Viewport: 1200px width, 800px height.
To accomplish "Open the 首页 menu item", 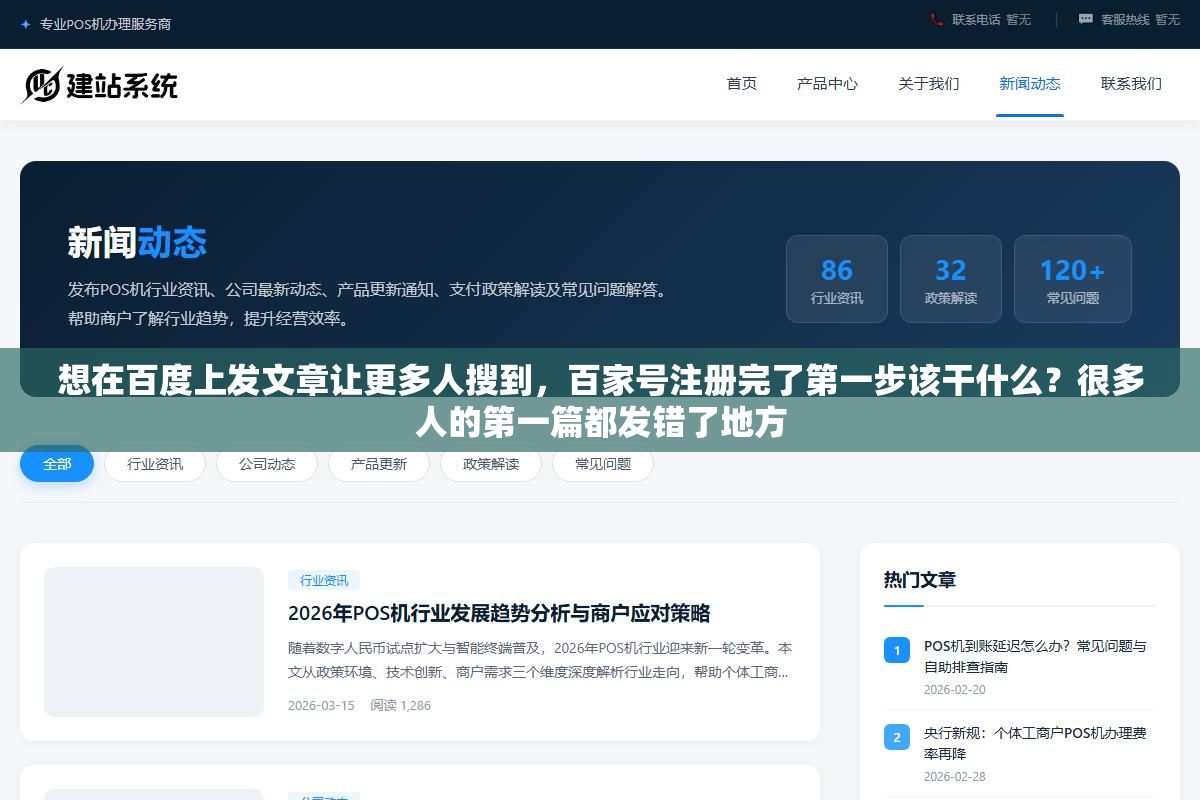I will [742, 84].
